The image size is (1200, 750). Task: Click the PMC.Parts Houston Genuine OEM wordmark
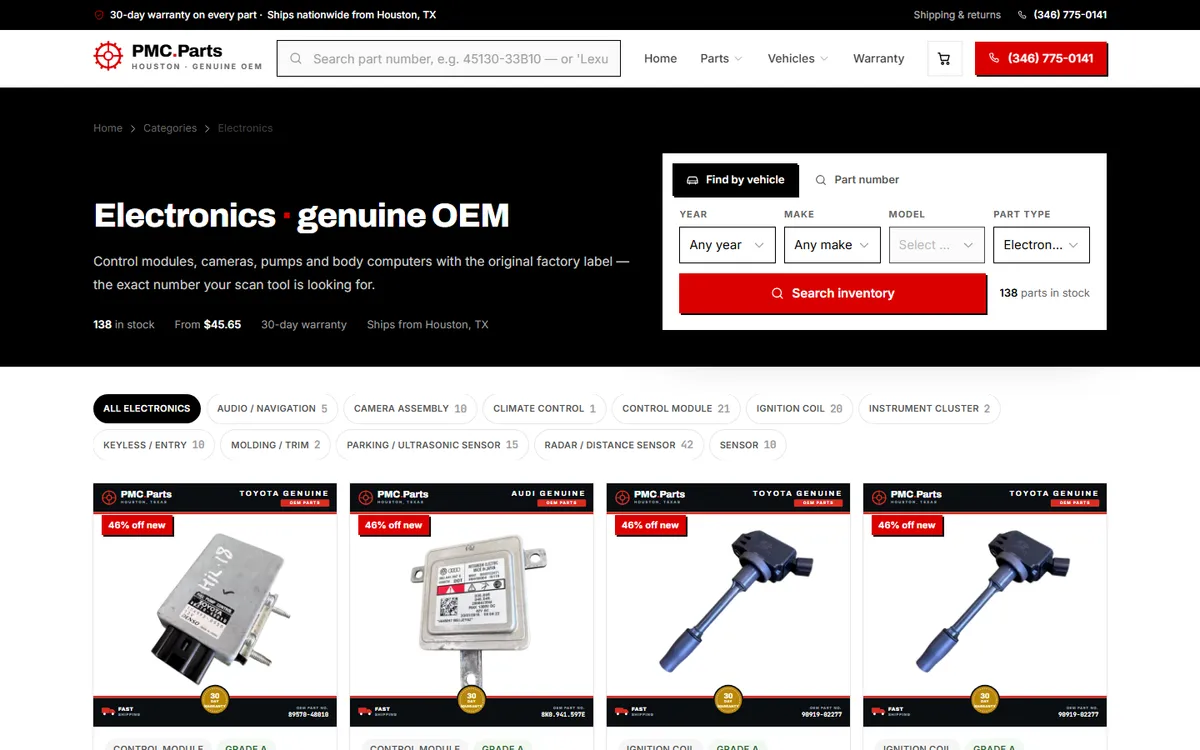(x=197, y=57)
